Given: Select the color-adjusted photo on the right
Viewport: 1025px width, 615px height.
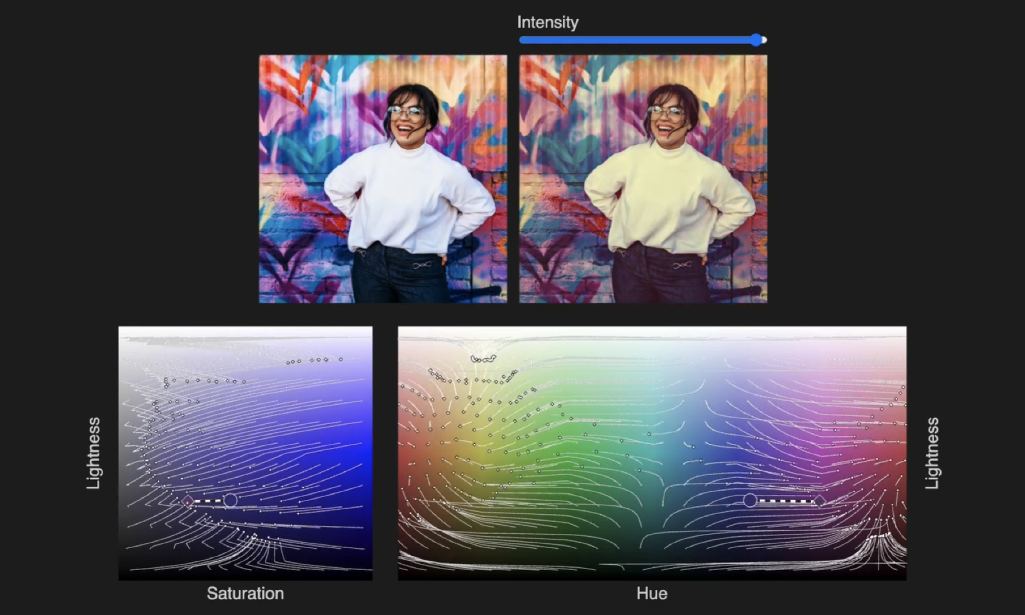Looking at the screenshot, I should (643, 179).
